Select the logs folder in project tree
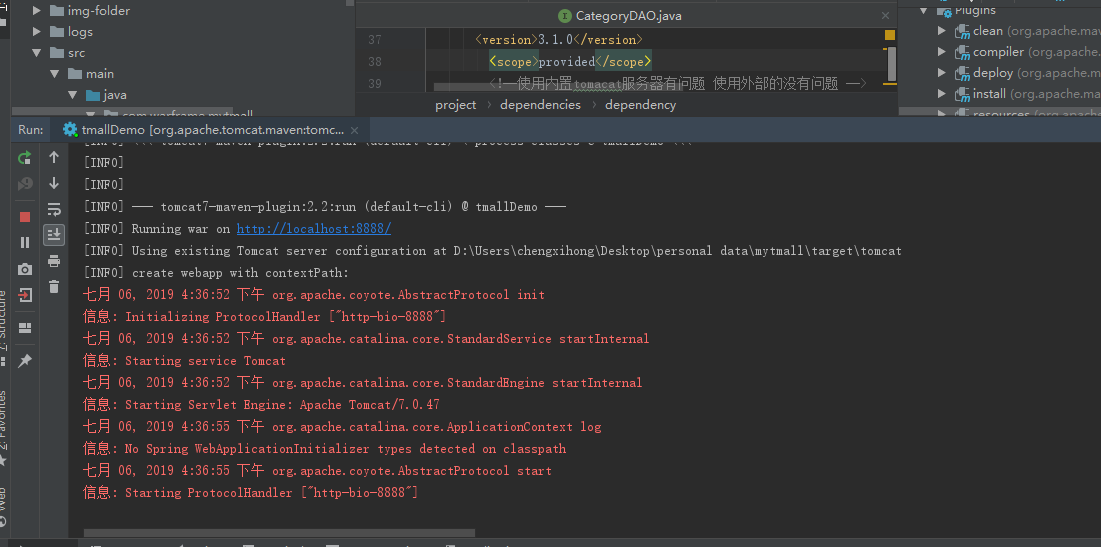 [80, 32]
